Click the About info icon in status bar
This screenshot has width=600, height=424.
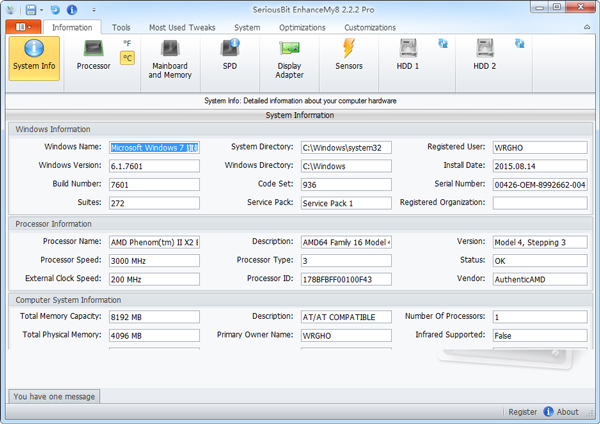coord(548,411)
